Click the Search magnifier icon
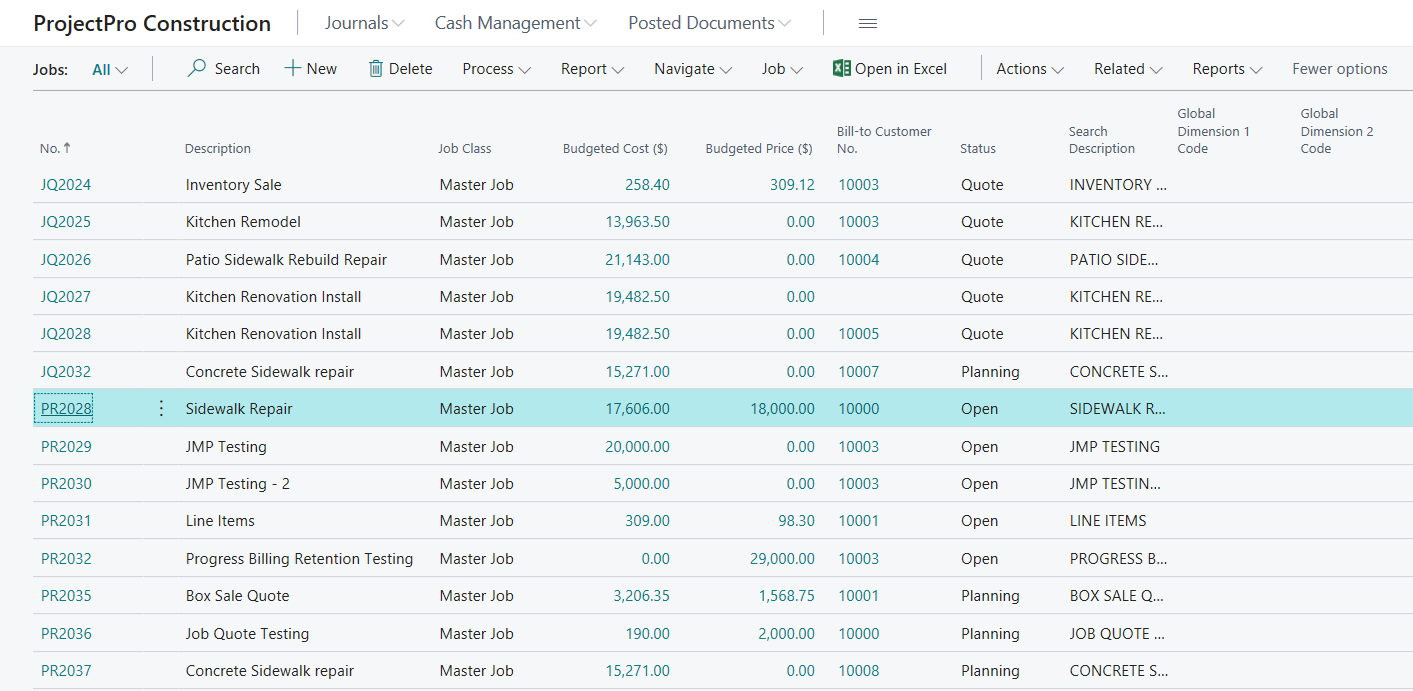 click(x=197, y=68)
